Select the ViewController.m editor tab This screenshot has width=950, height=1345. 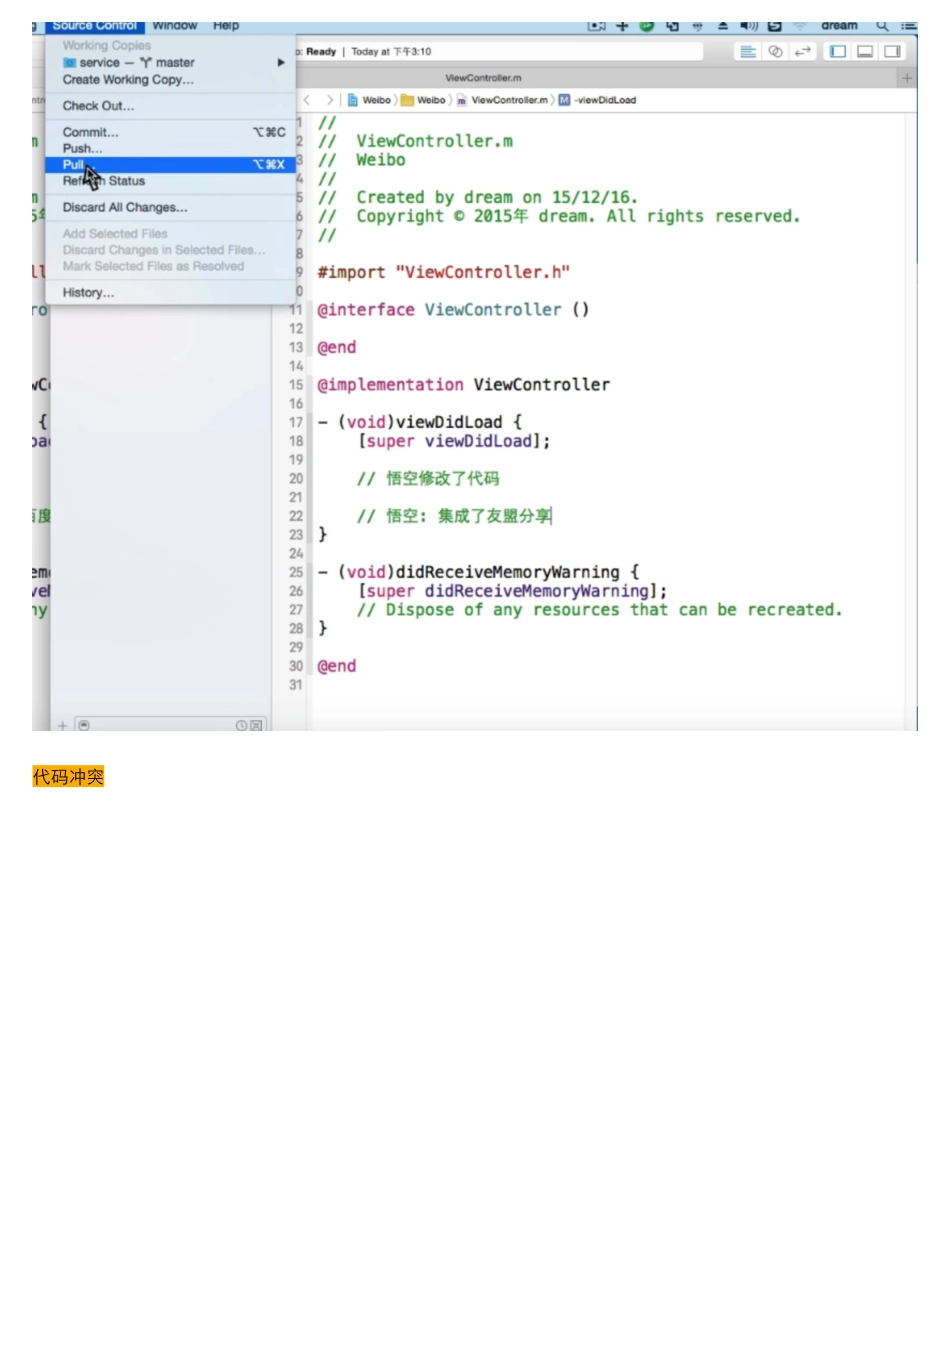[483, 78]
